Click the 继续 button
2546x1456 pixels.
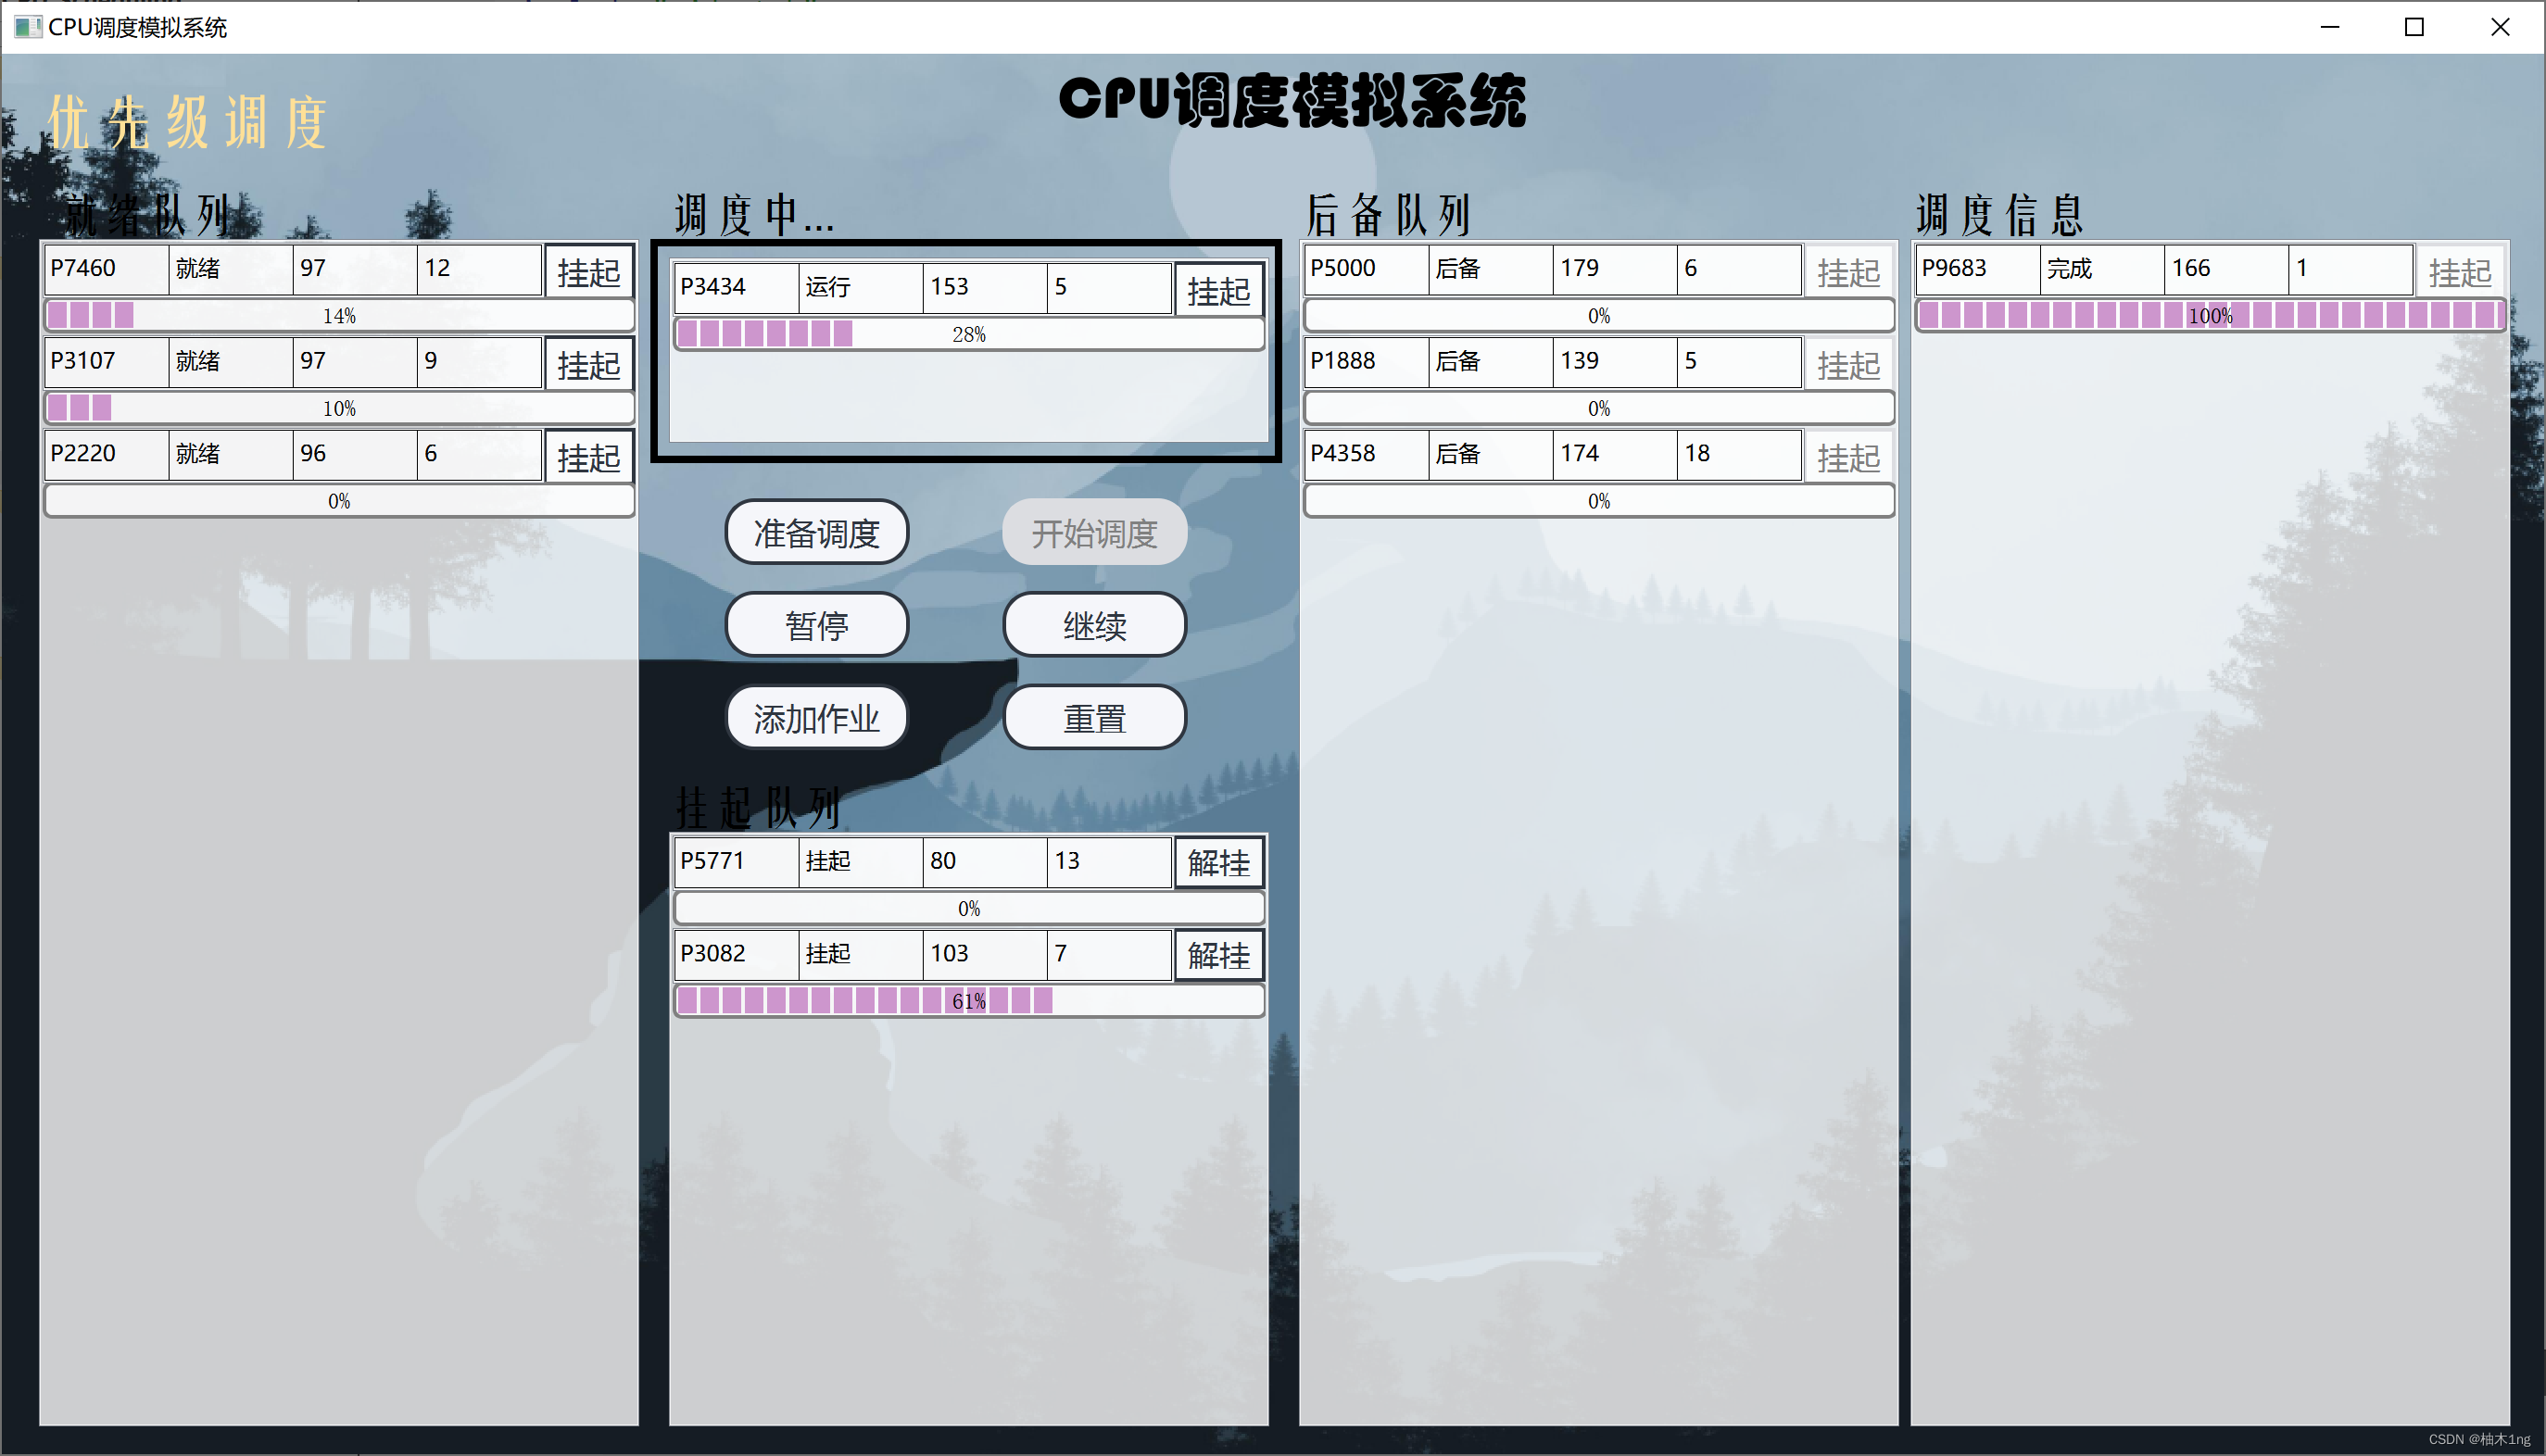pos(1094,626)
